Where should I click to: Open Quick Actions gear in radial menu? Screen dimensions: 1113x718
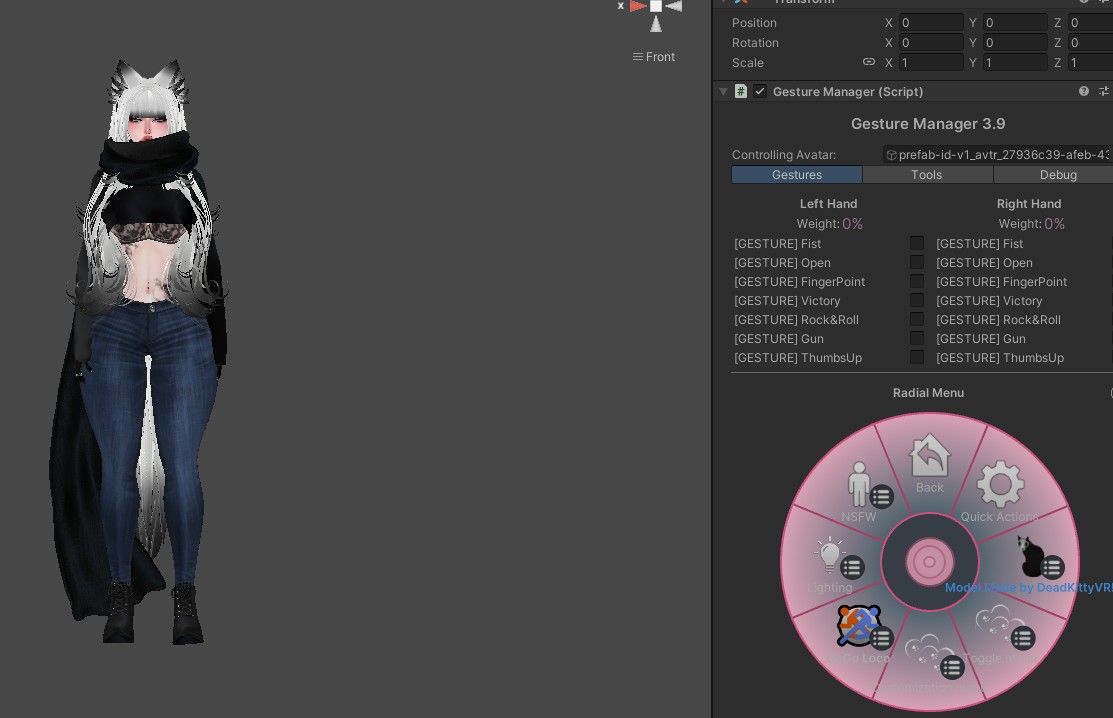click(x=1000, y=484)
